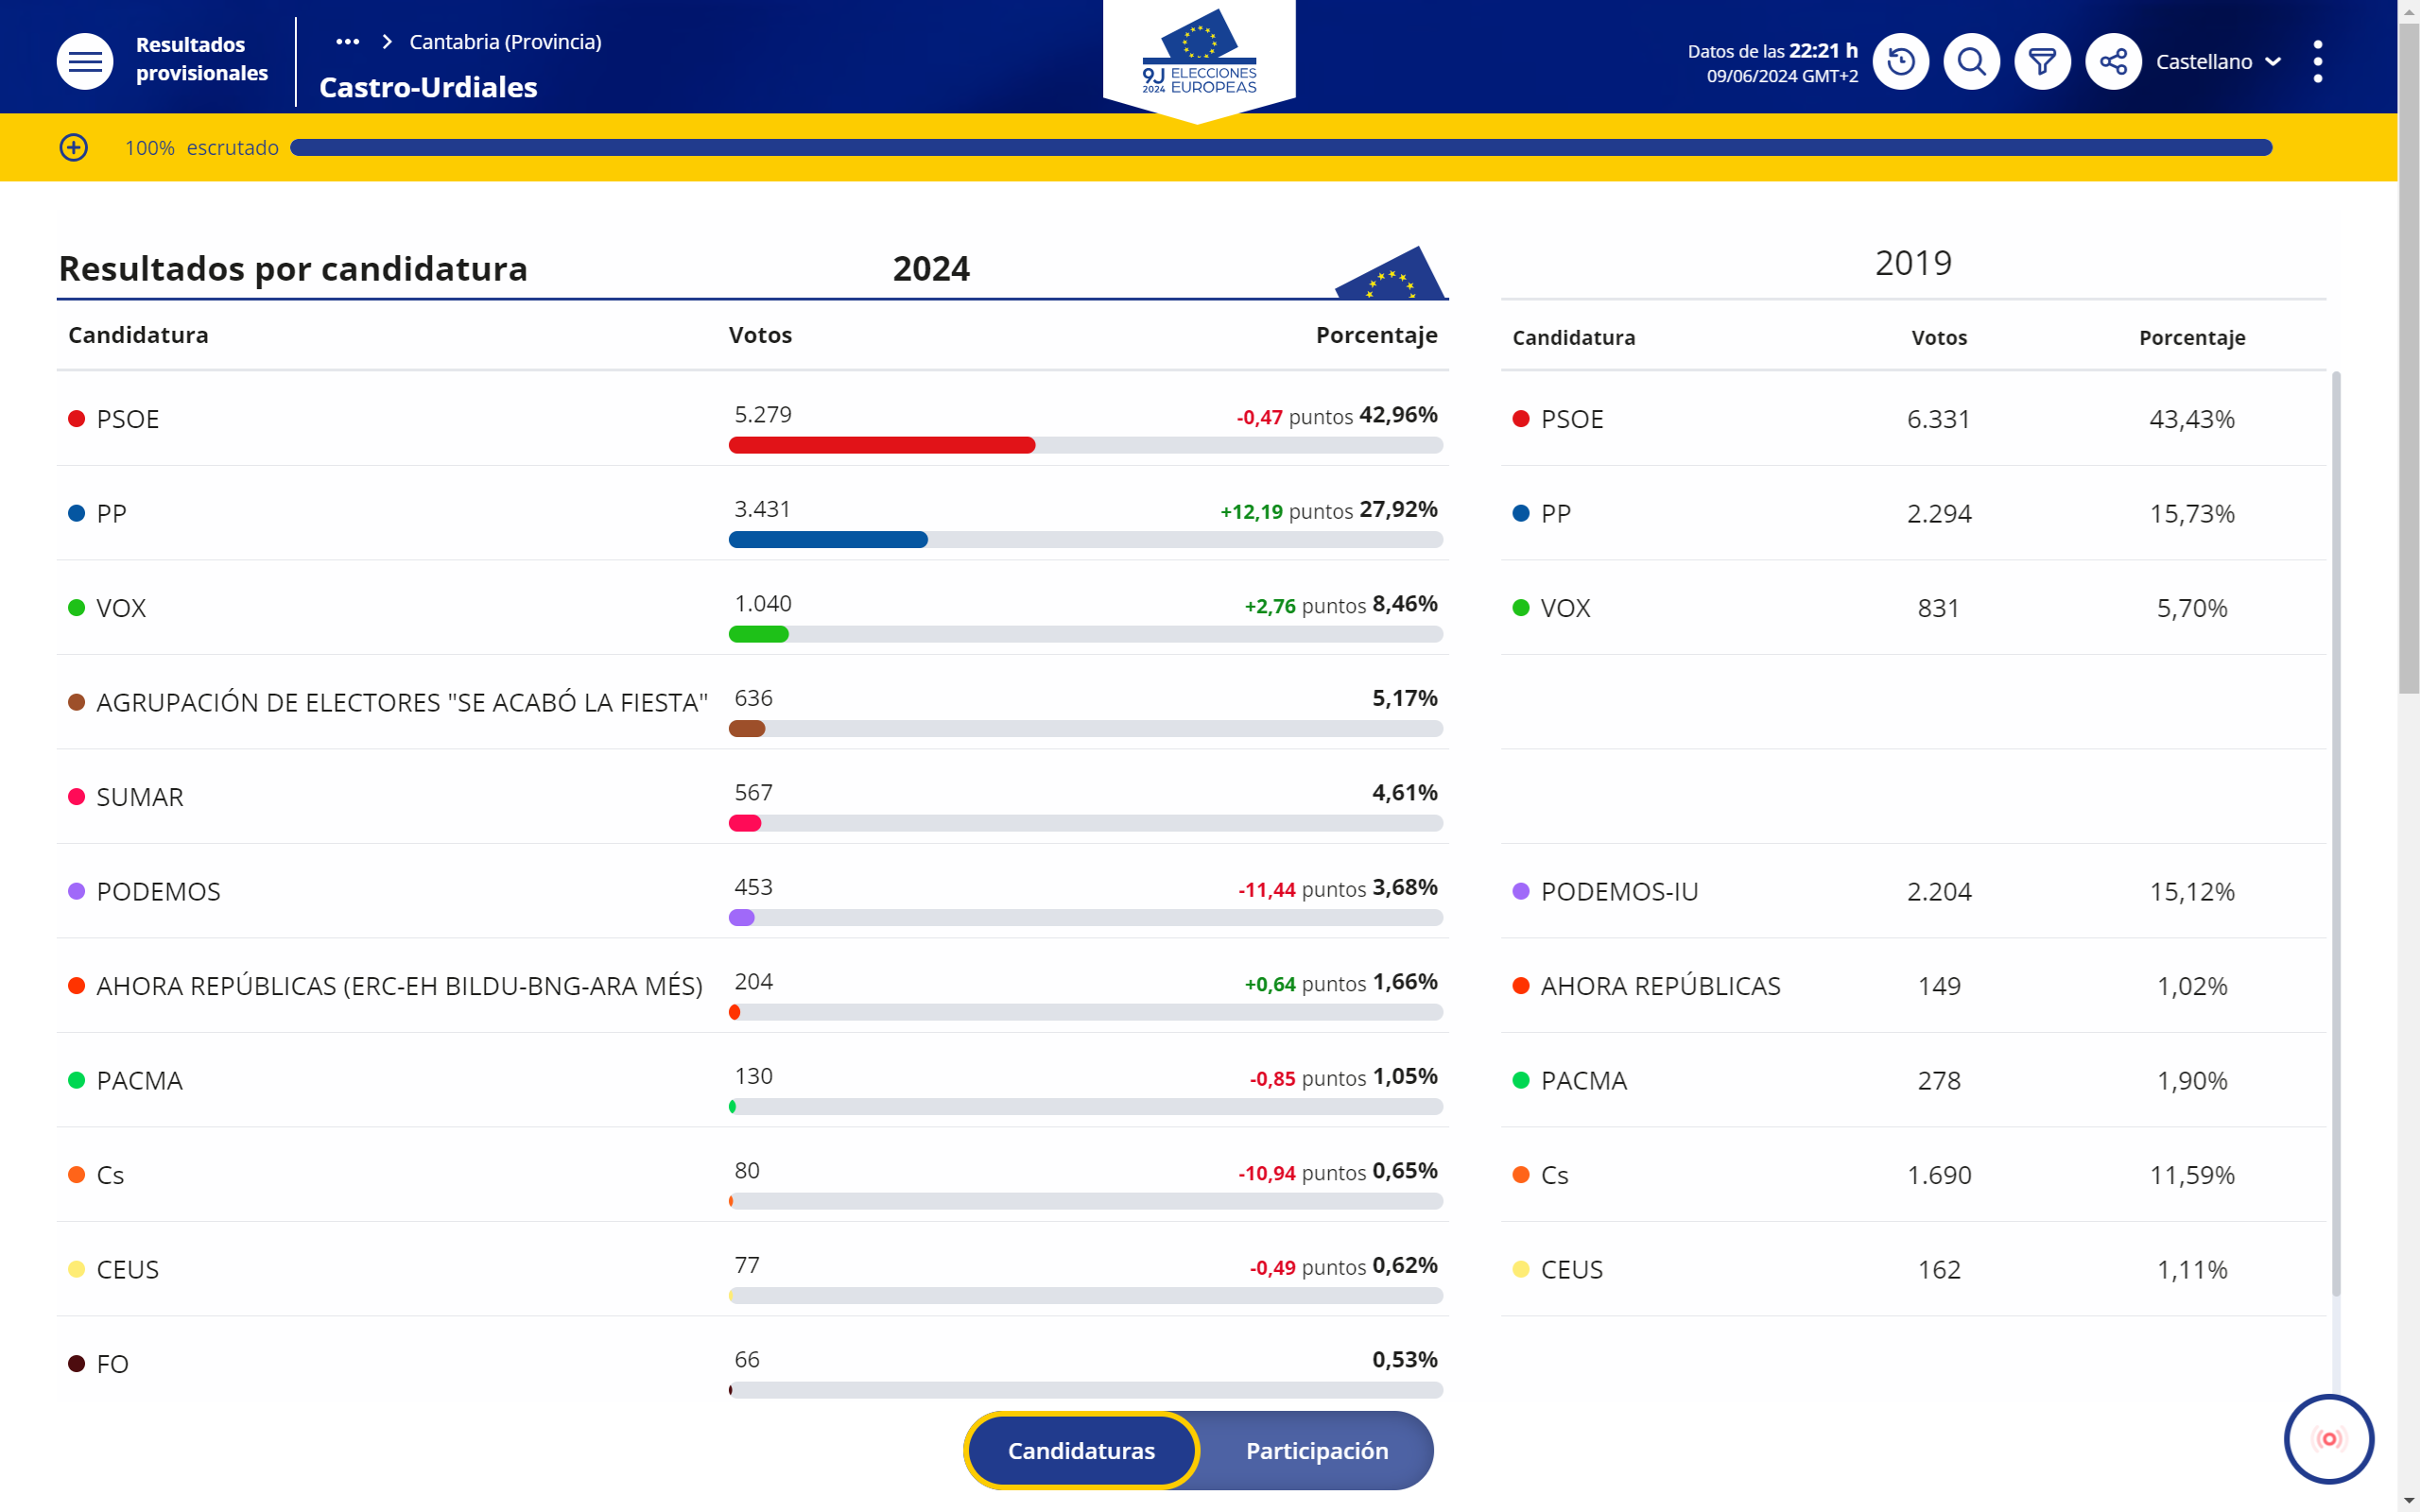Viewport: 2420px width, 1512px height.
Task: Open the filter funnel icon
Action: click(x=2042, y=61)
